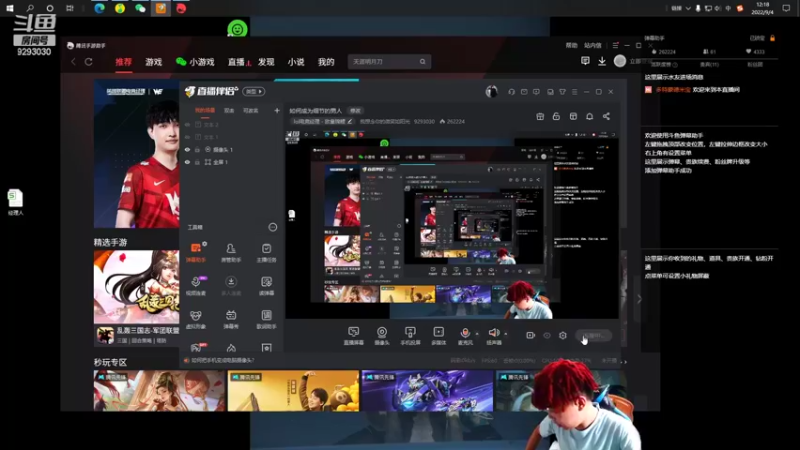Toggle visibility of 摄像头 1 layer

[x=187, y=149]
